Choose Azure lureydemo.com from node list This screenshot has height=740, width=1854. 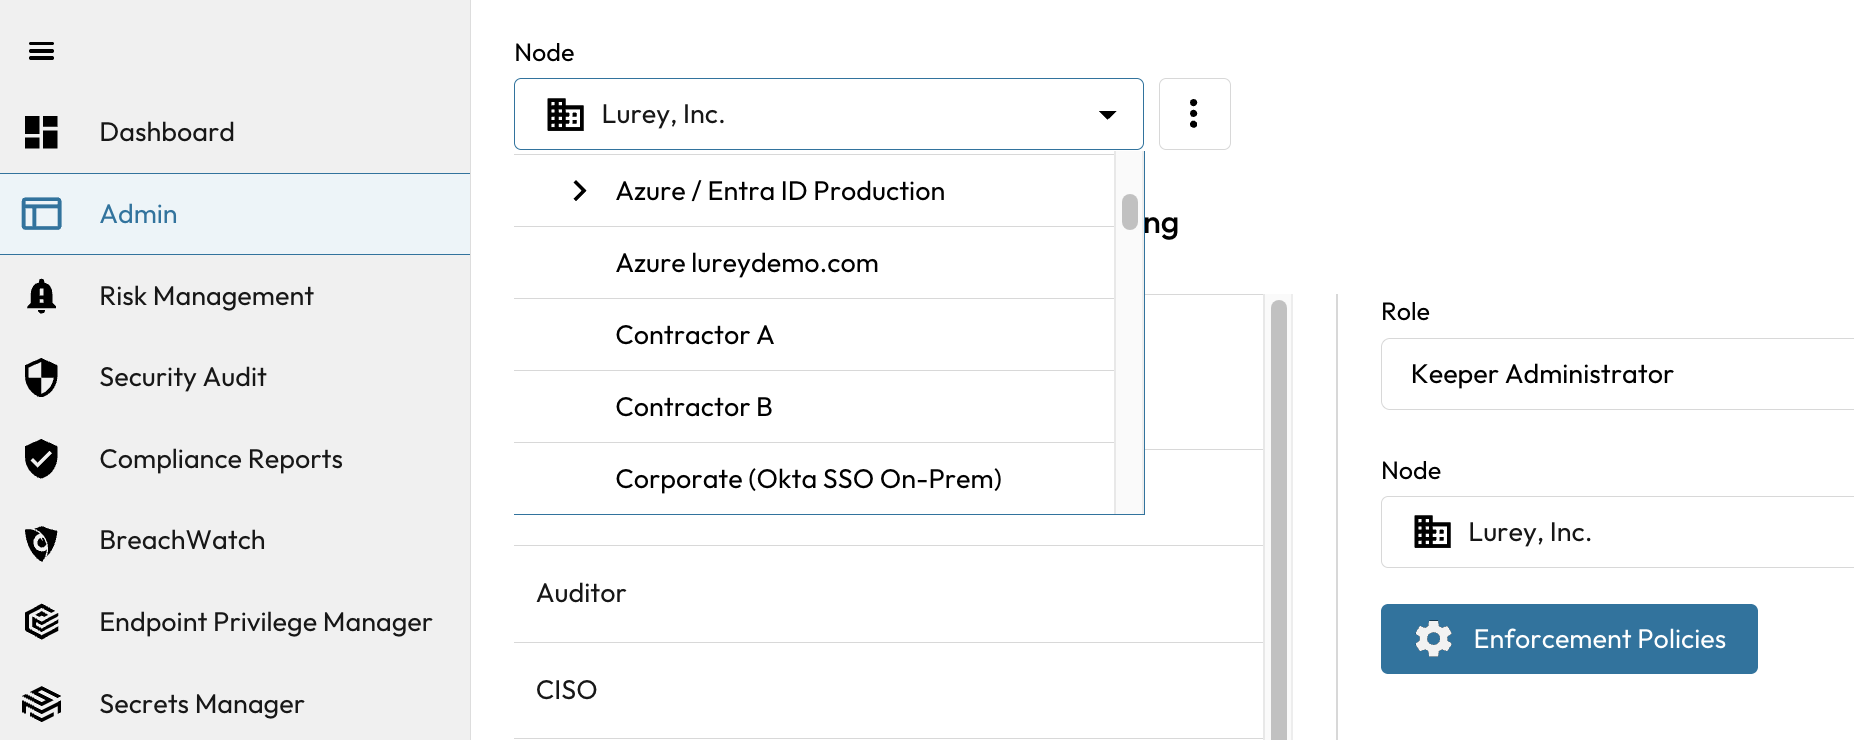point(746,263)
